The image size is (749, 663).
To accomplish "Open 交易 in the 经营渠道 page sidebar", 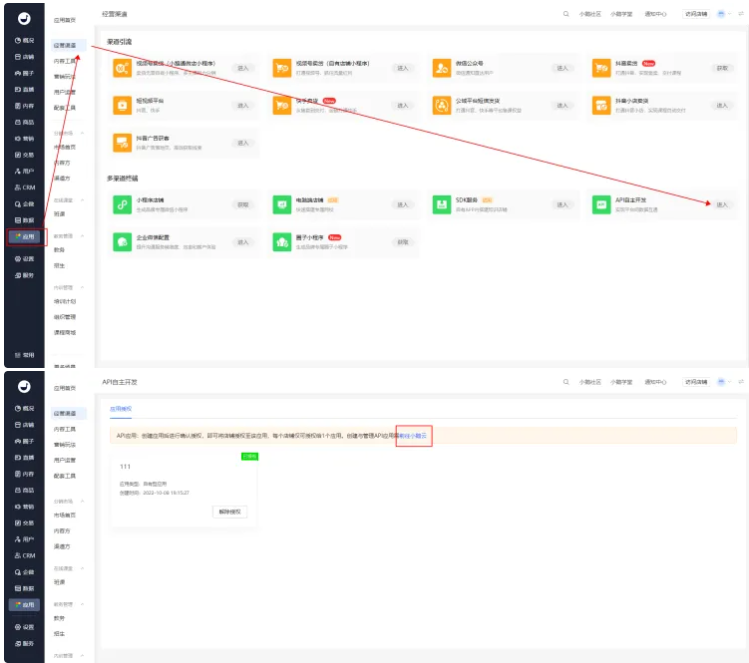I will [24, 155].
